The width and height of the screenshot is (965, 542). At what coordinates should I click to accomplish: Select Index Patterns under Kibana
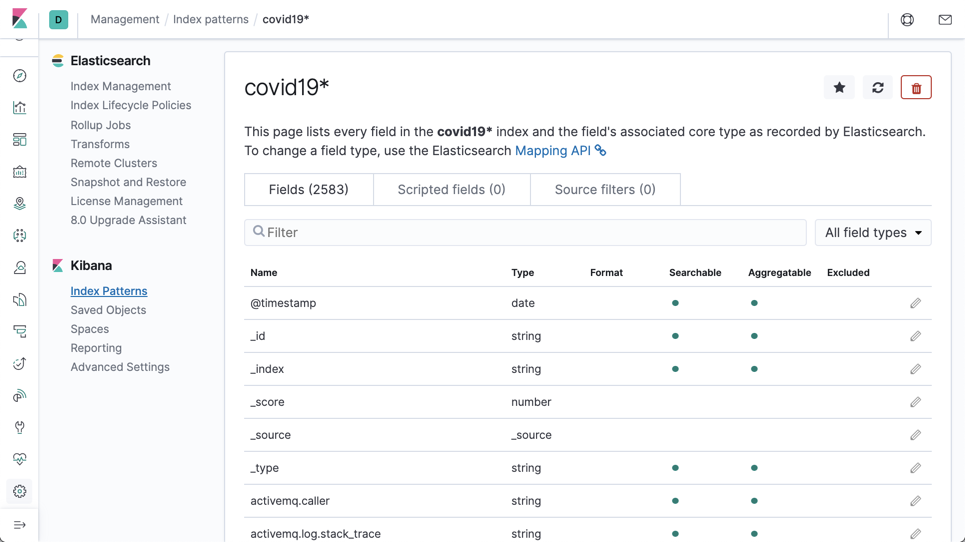[109, 291]
